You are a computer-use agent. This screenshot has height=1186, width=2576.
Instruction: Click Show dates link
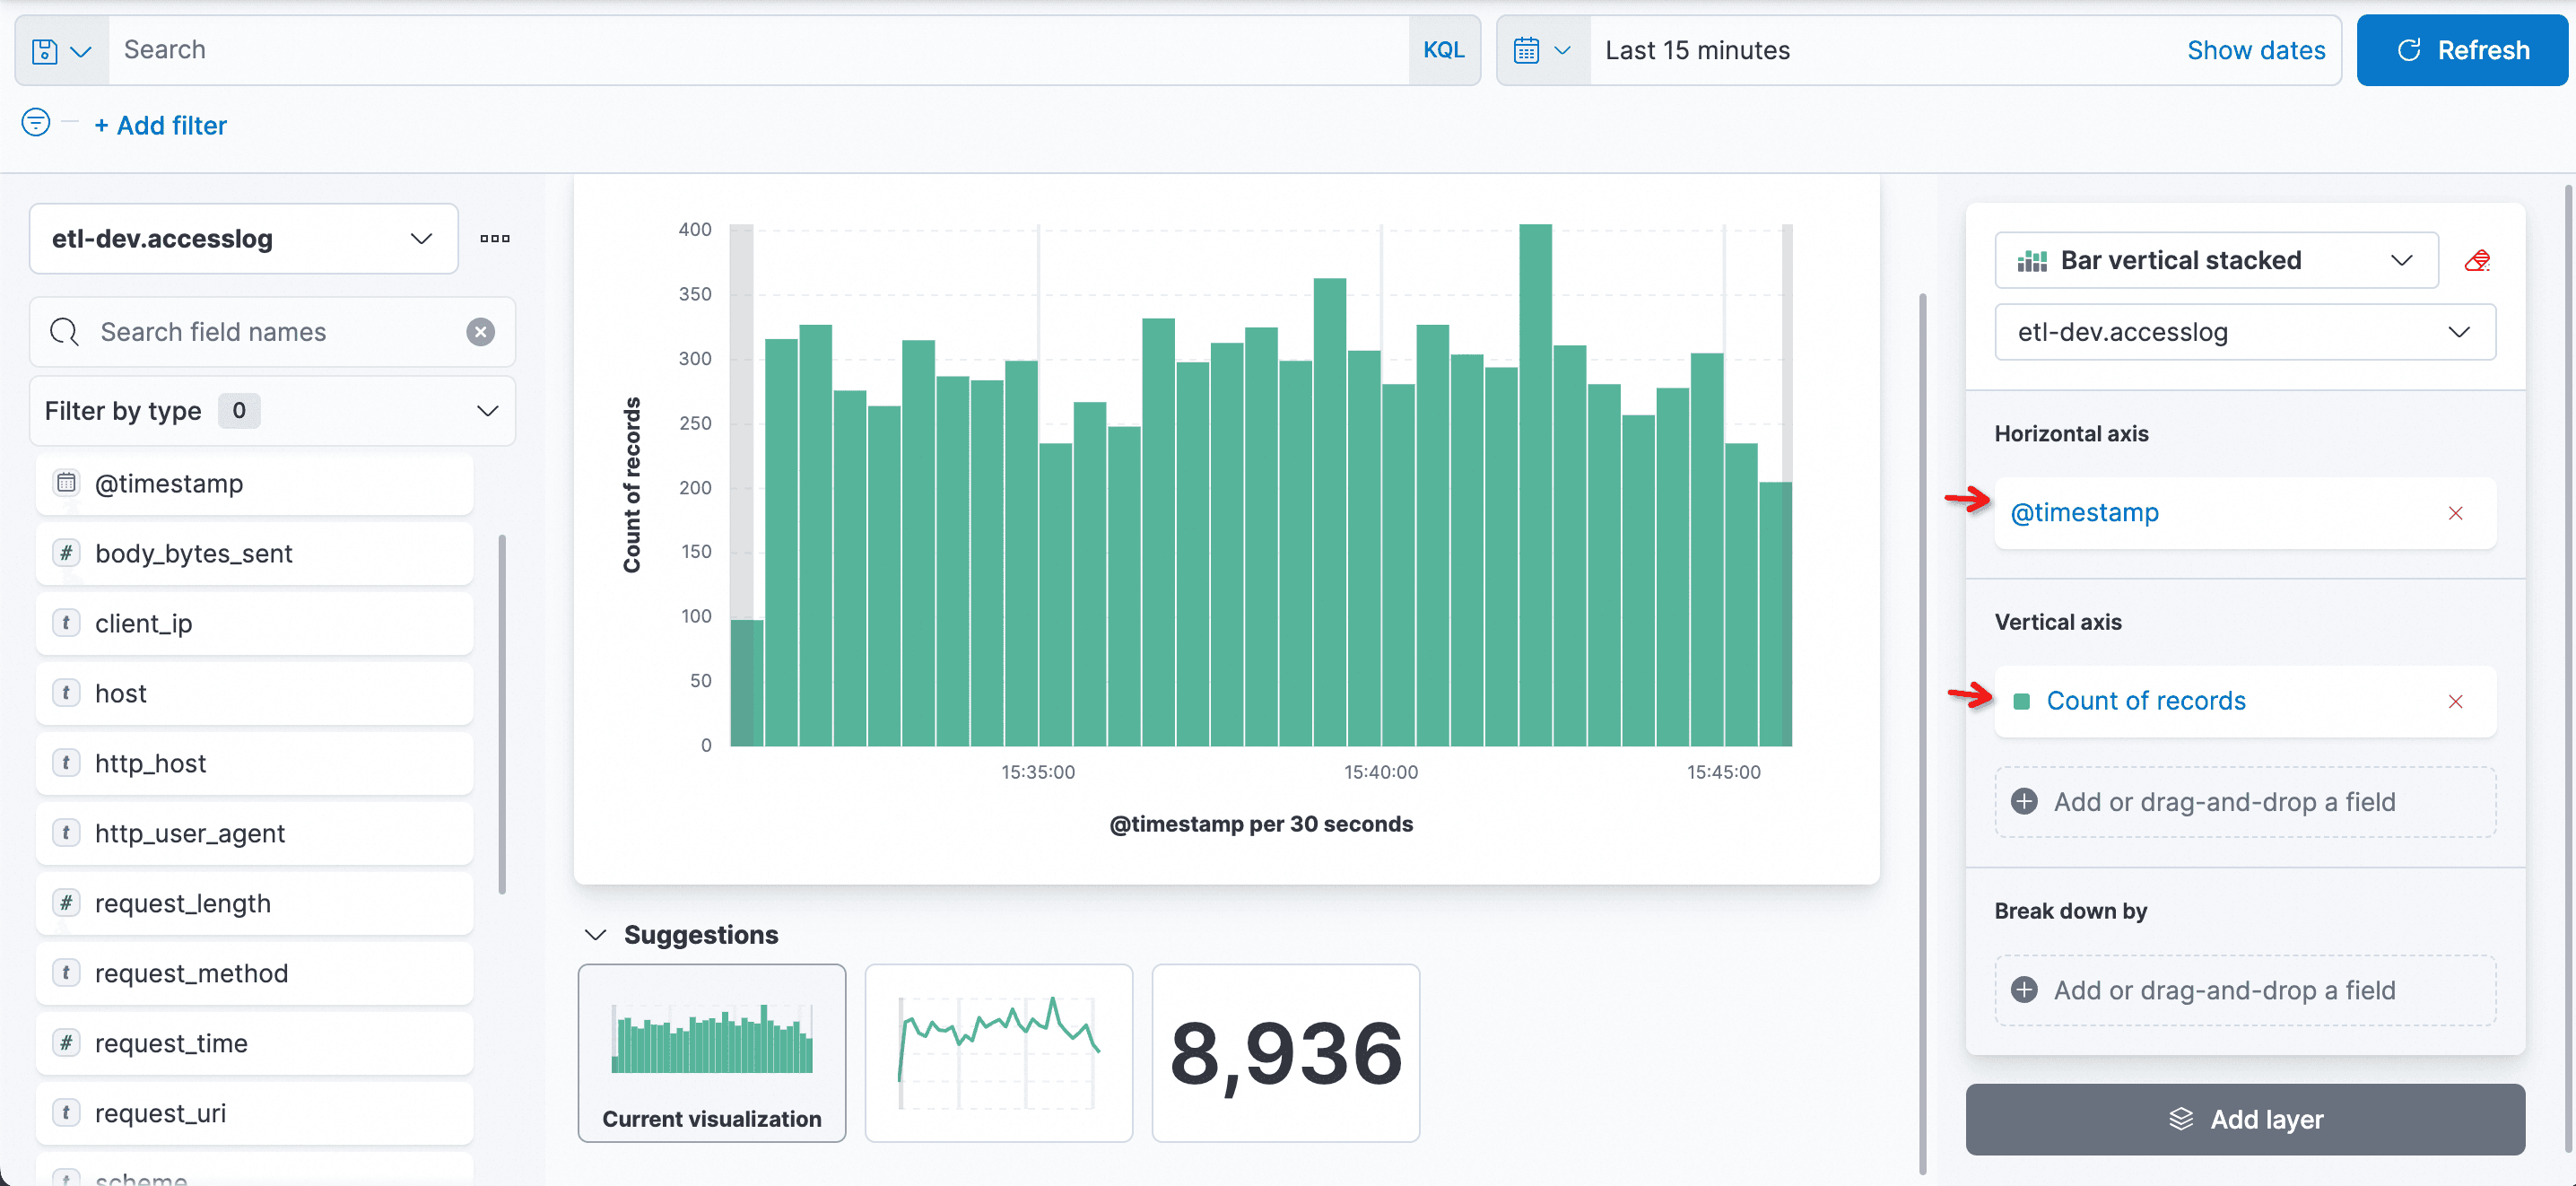pyautogui.click(x=2255, y=50)
